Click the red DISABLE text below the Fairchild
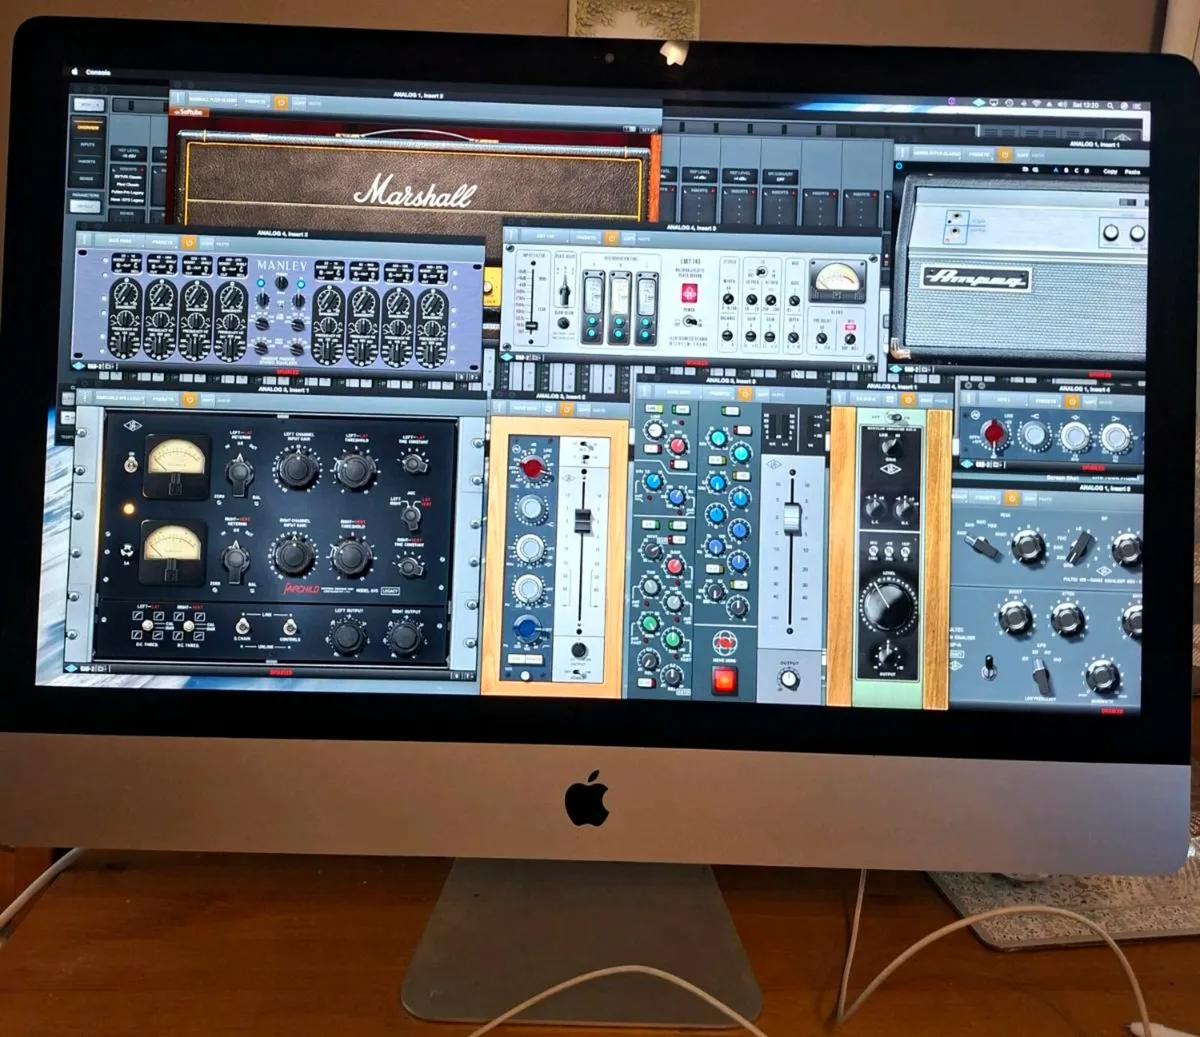This screenshot has height=1037, width=1200. point(280,671)
